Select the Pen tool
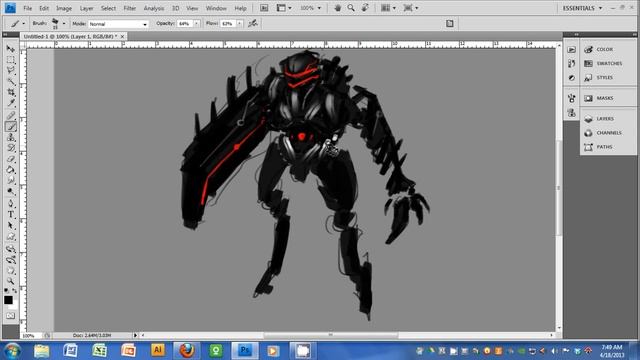 11,204
